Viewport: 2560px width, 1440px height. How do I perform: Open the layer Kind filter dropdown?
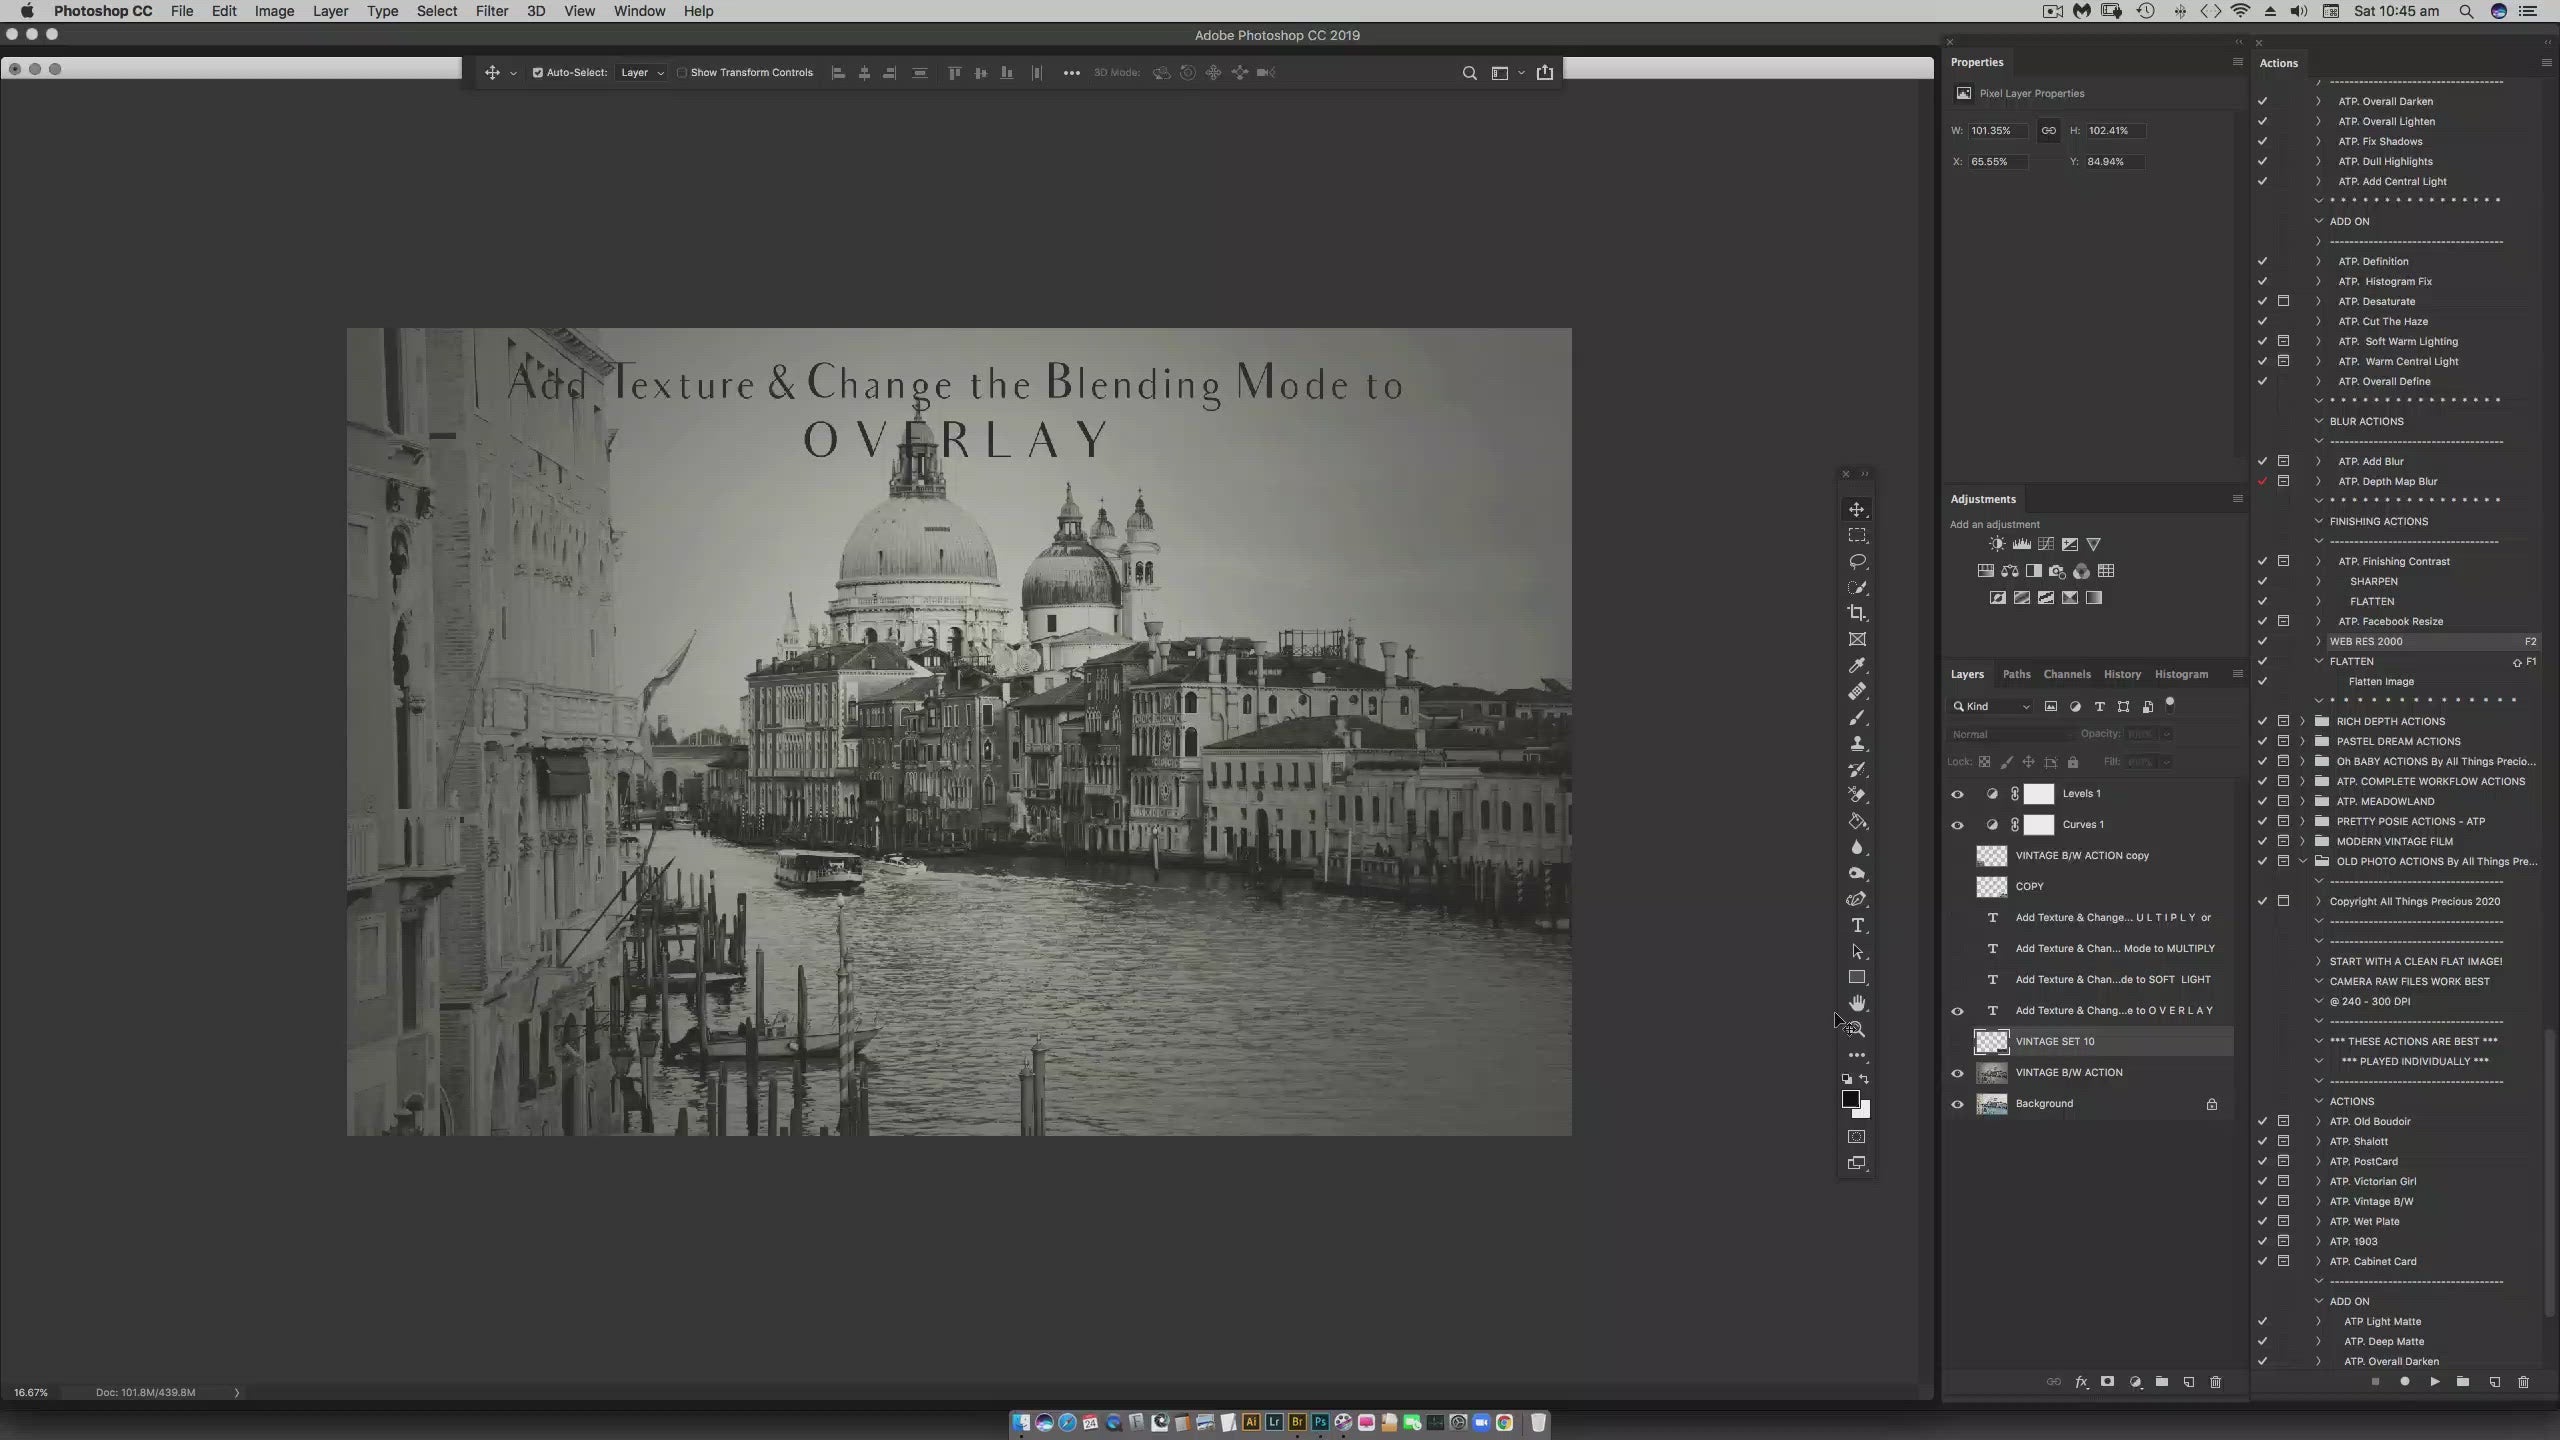tap(1995, 706)
